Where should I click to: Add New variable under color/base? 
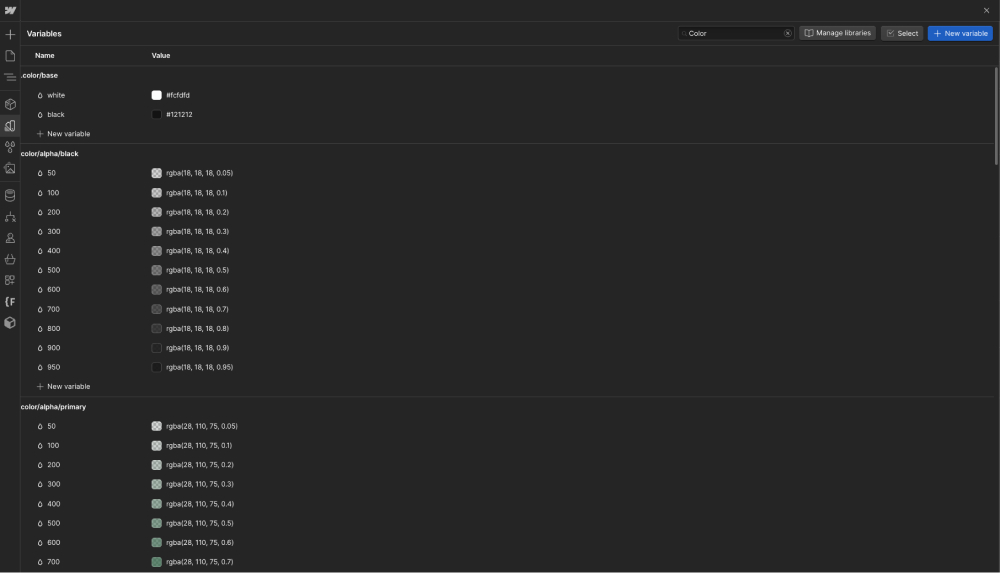click(63, 134)
